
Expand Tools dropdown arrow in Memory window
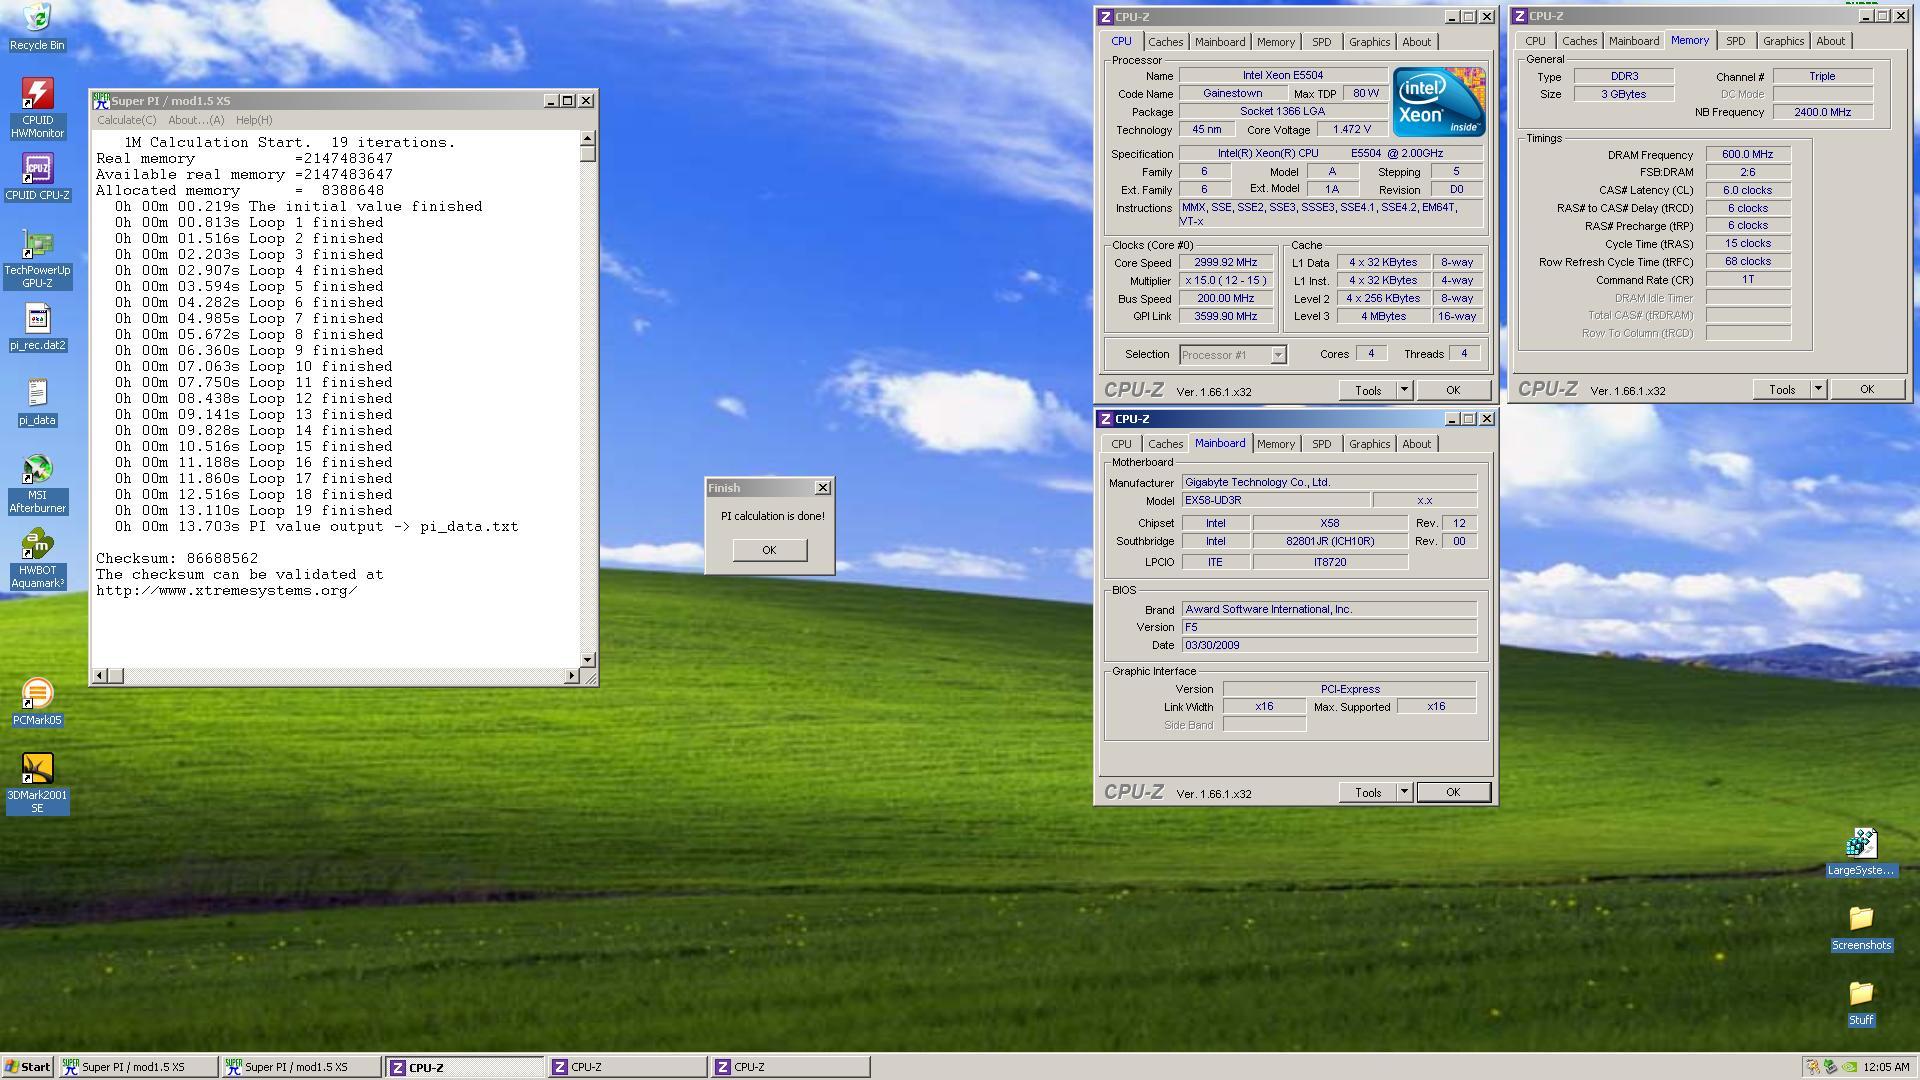tap(1818, 390)
